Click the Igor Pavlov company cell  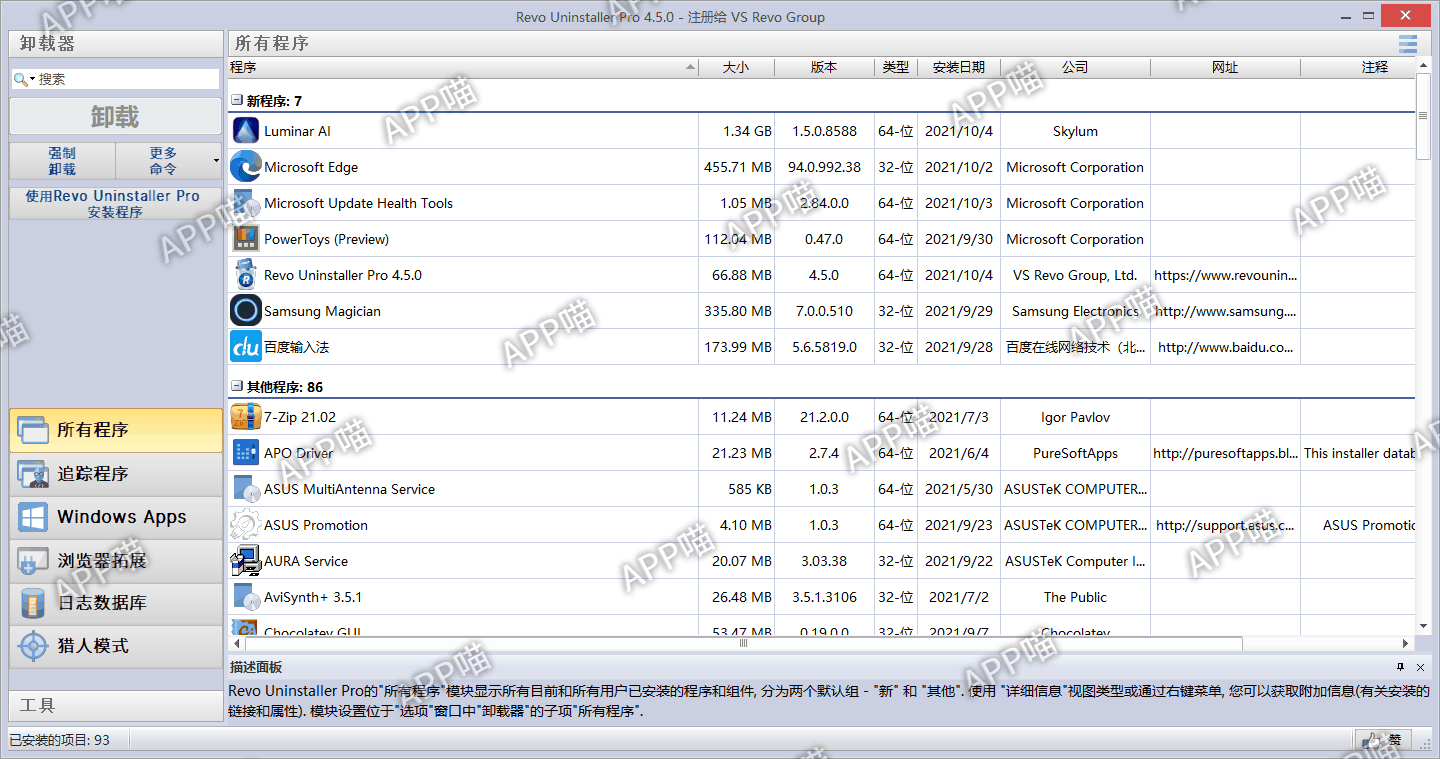(x=1075, y=417)
